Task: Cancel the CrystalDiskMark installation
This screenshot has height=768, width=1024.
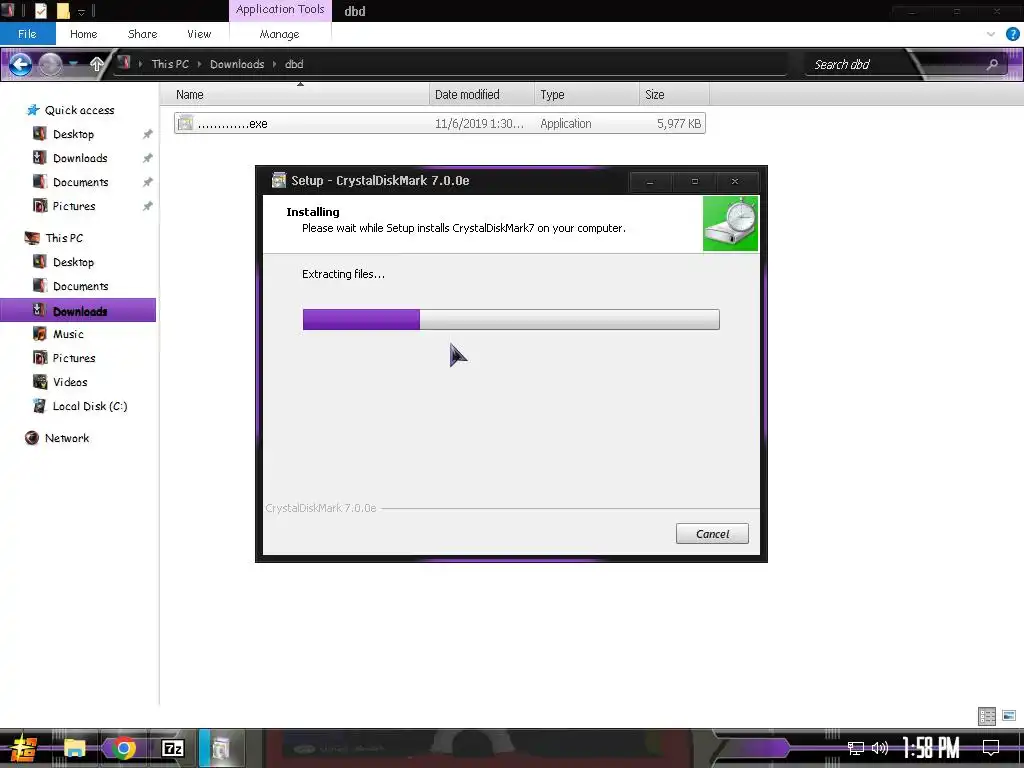Action: pos(712,534)
